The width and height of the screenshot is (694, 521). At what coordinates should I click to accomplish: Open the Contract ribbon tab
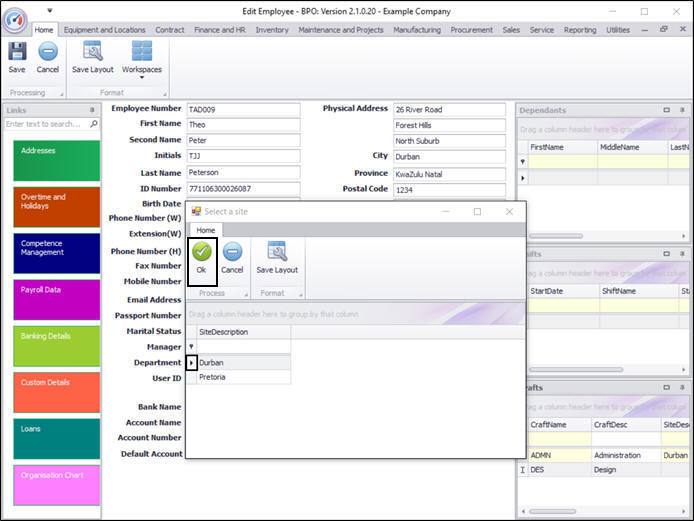pyautogui.click(x=170, y=30)
